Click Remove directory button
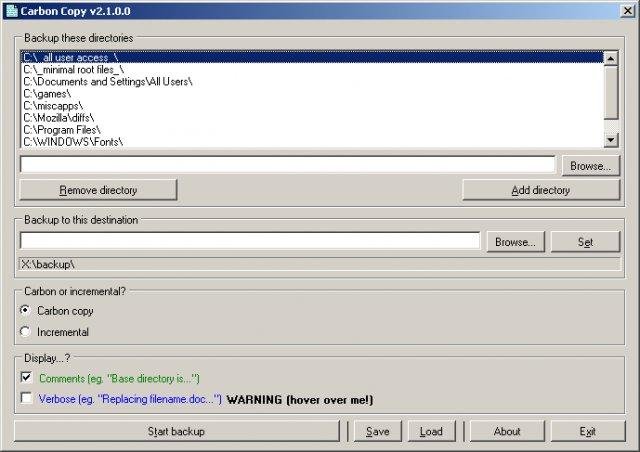The width and height of the screenshot is (640, 452). (x=98, y=190)
